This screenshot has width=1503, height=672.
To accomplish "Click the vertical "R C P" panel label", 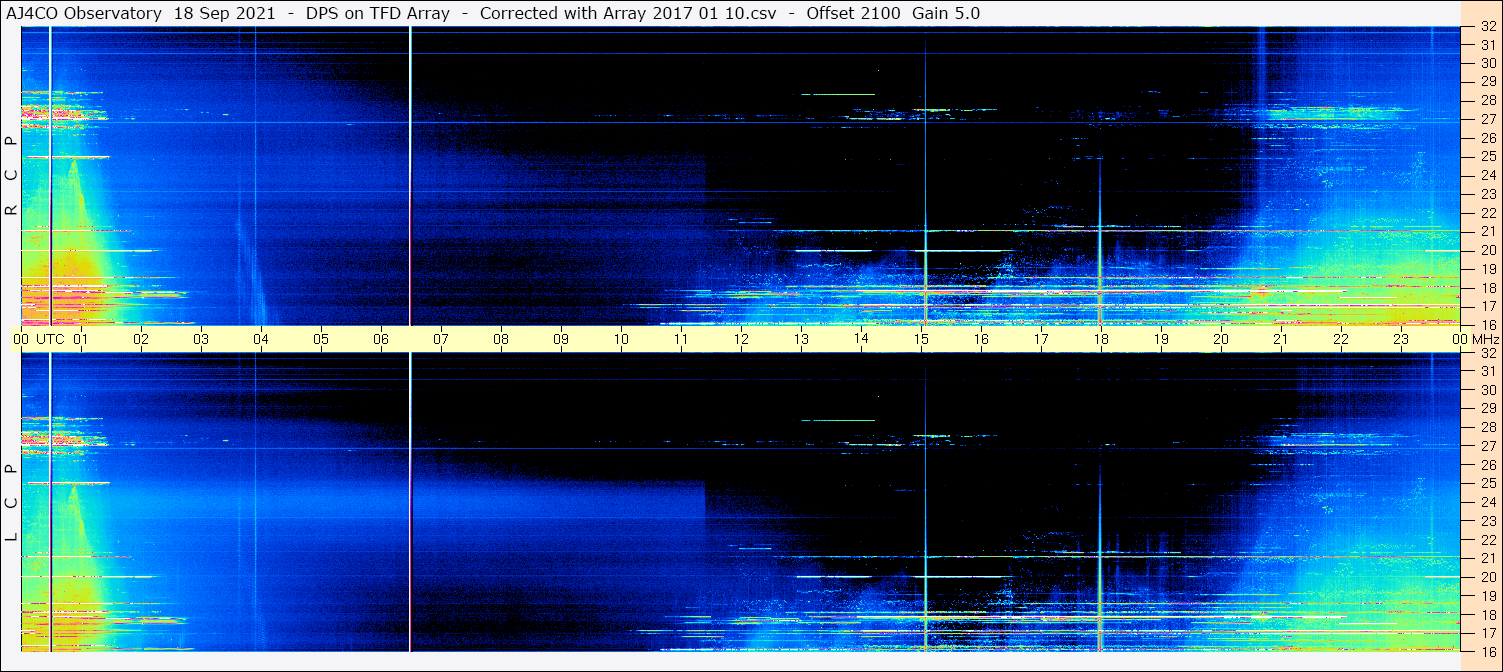I will (12, 176).
